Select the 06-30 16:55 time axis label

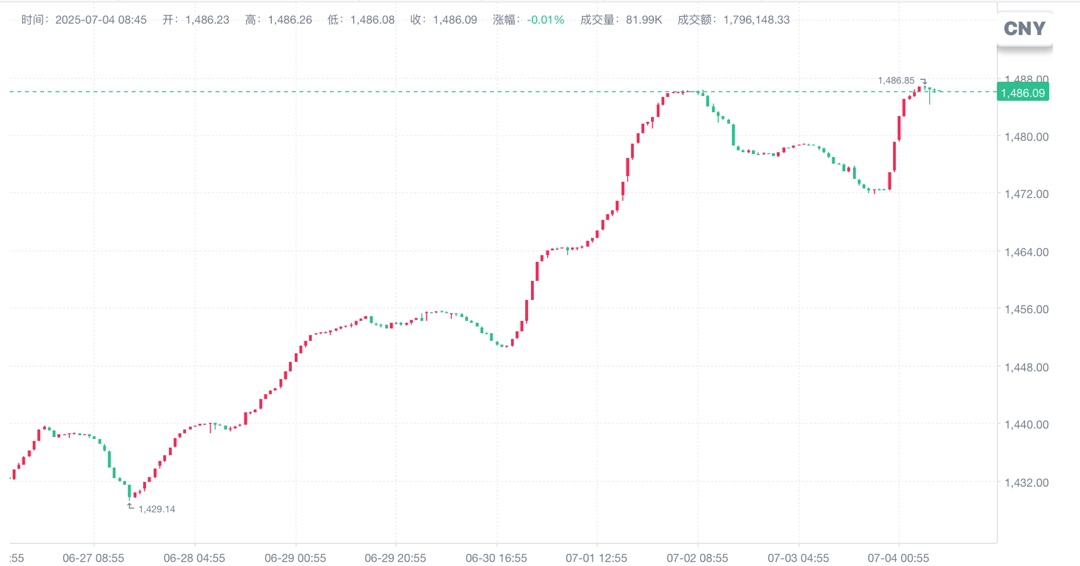click(x=497, y=558)
